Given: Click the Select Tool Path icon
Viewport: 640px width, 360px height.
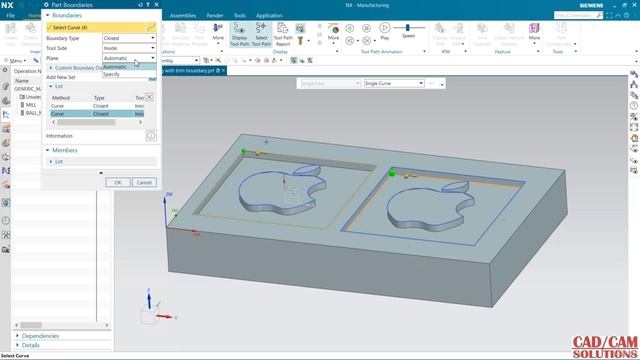Looking at the screenshot, I should [x=261, y=34].
